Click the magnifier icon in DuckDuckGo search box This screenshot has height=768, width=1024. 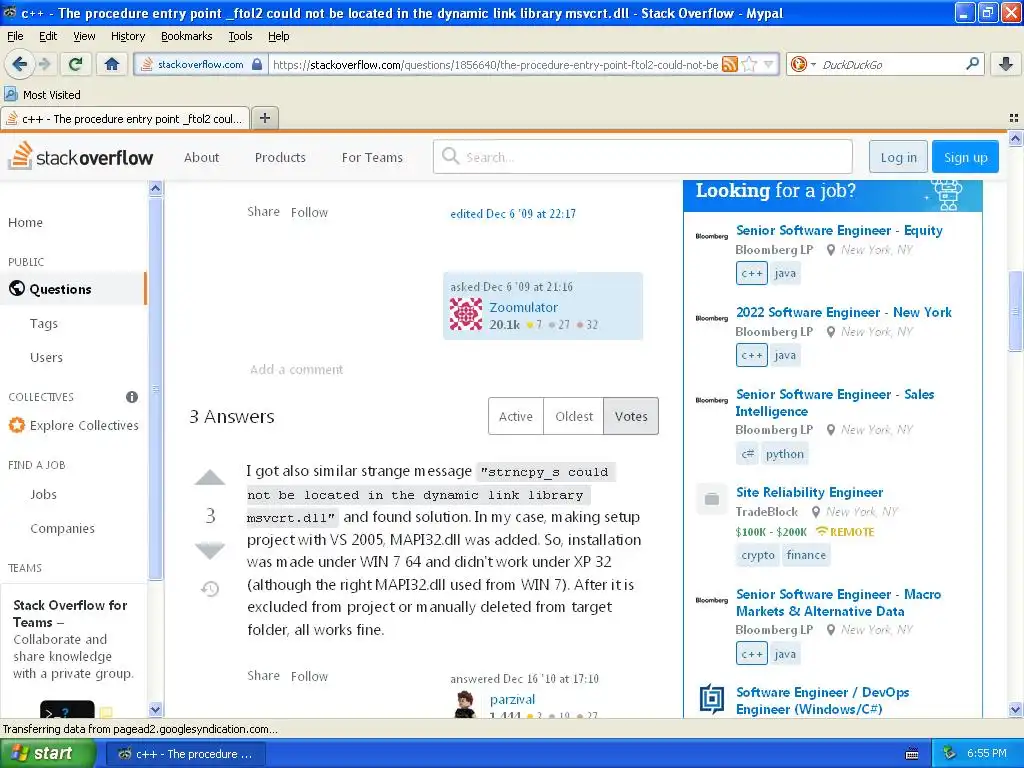972,63
